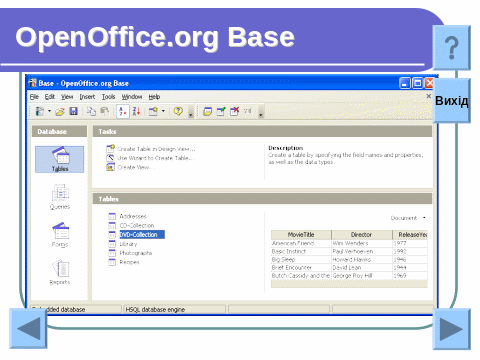Image resolution: width=480 pixels, height=360 pixels.
Task: Click the Create View task
Action: click(x=131, y=167)
